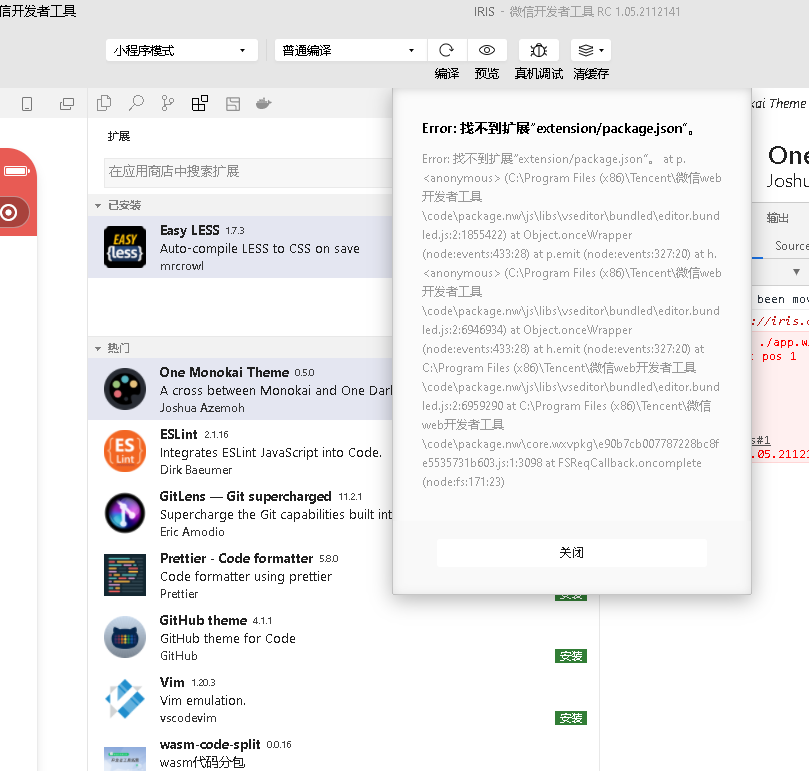
Task: Select the GitLens extension icon
Action: [125, 513]
